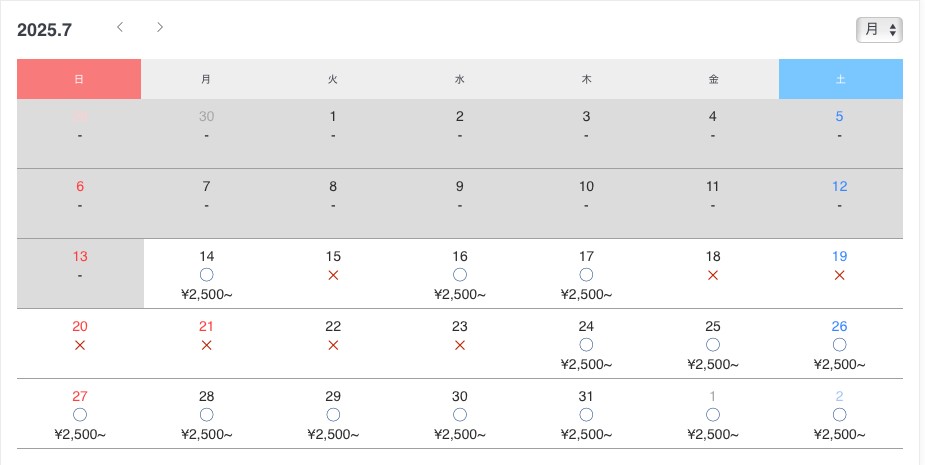Select the circle on July 31
The width and height of the screenshot is (925, 465).
click(x=586, y=415)
